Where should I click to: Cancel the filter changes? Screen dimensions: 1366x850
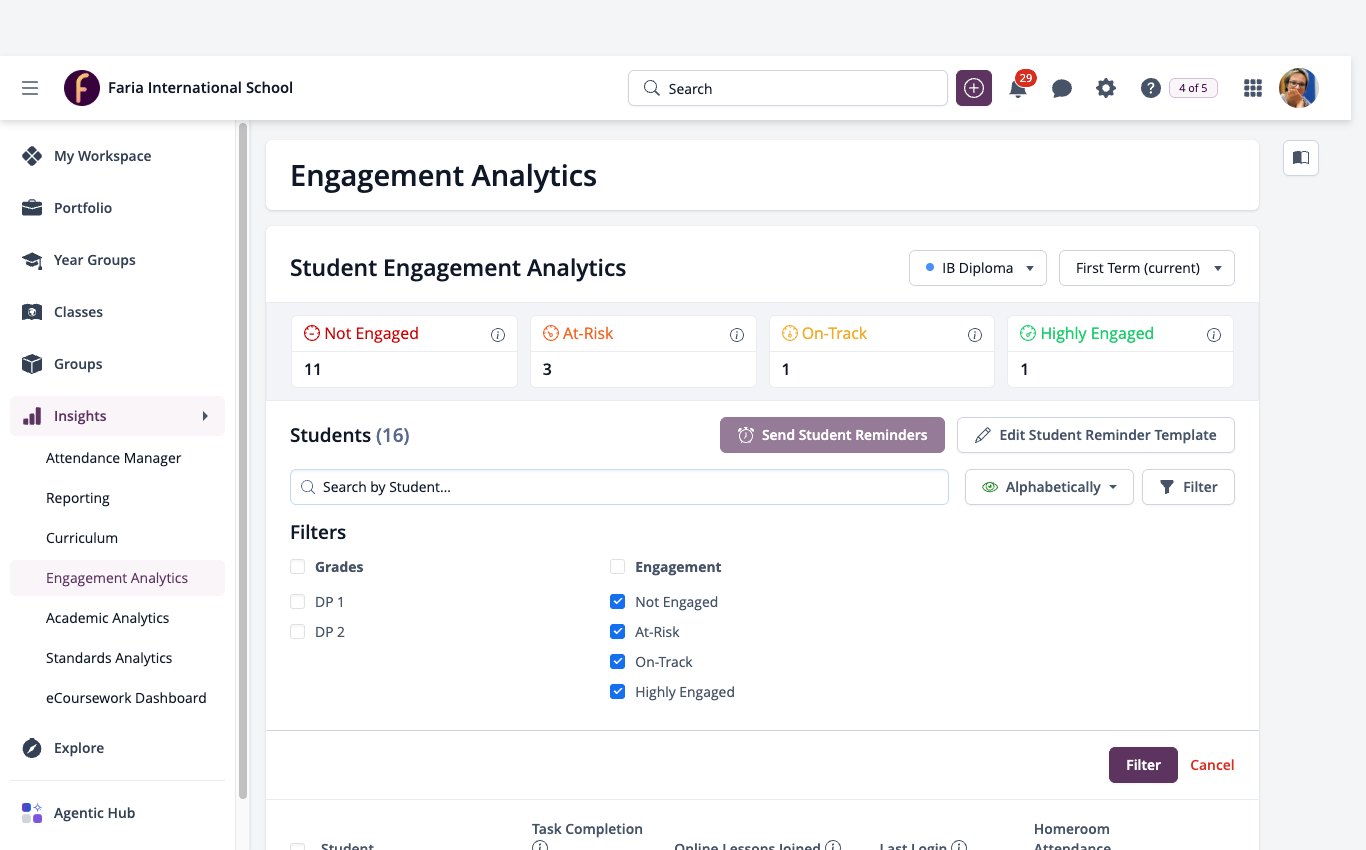(1212, 765)
